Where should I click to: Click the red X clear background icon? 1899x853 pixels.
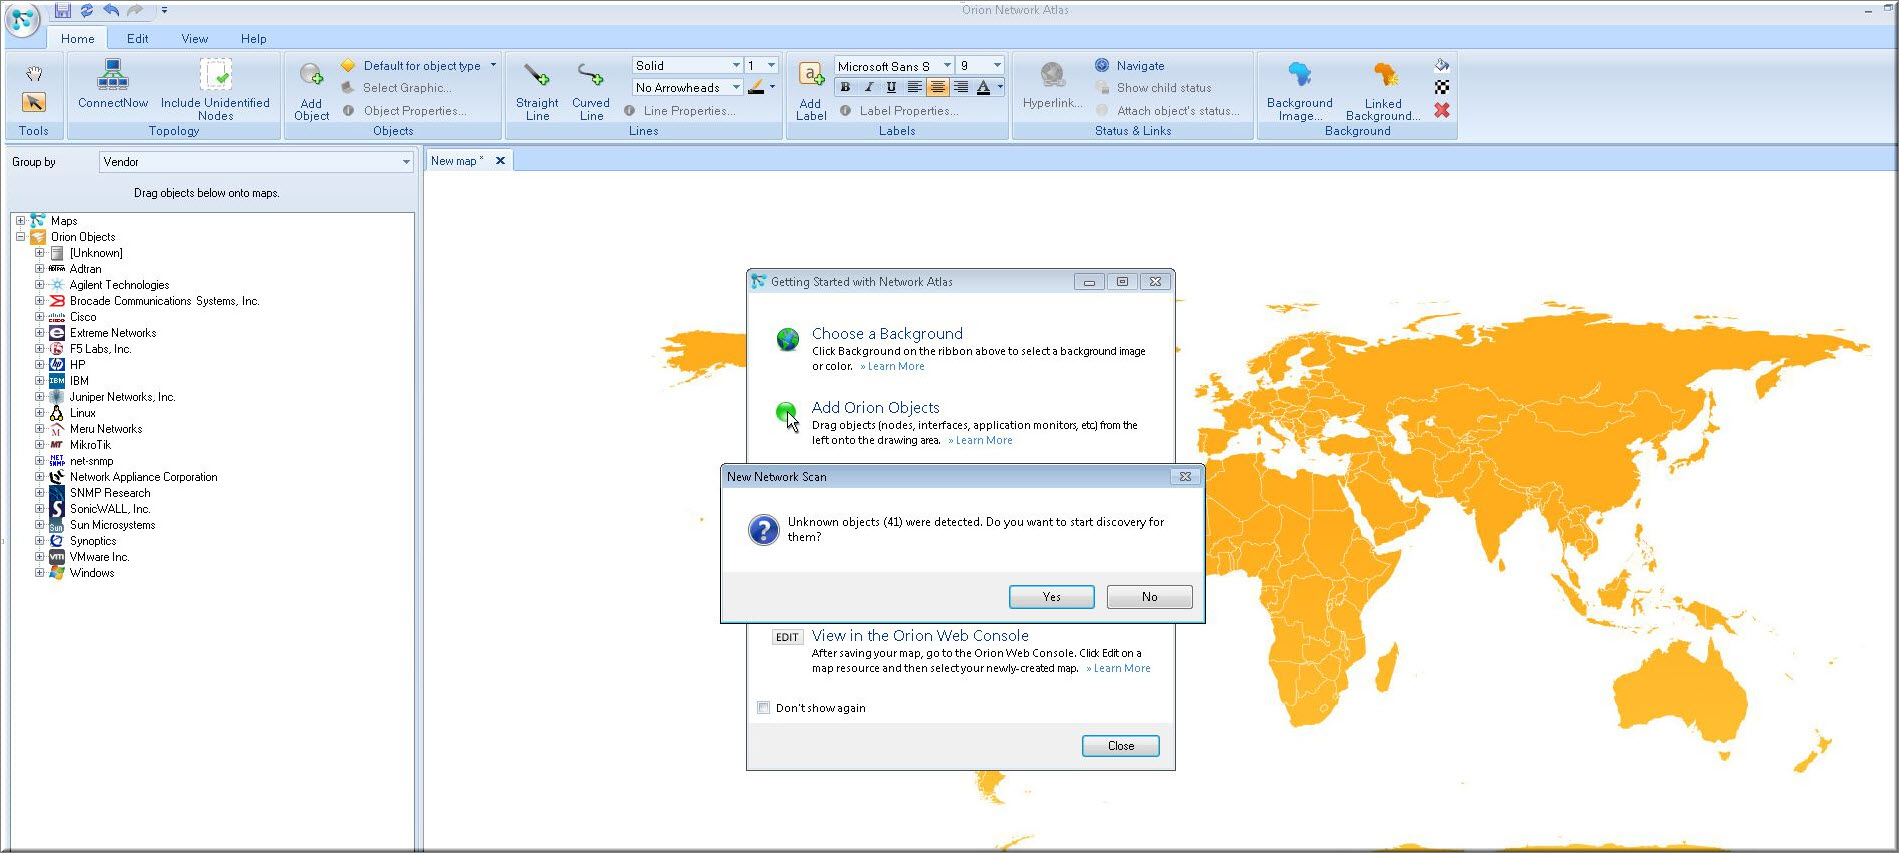pyautogui.click(x=1442, y=110)
